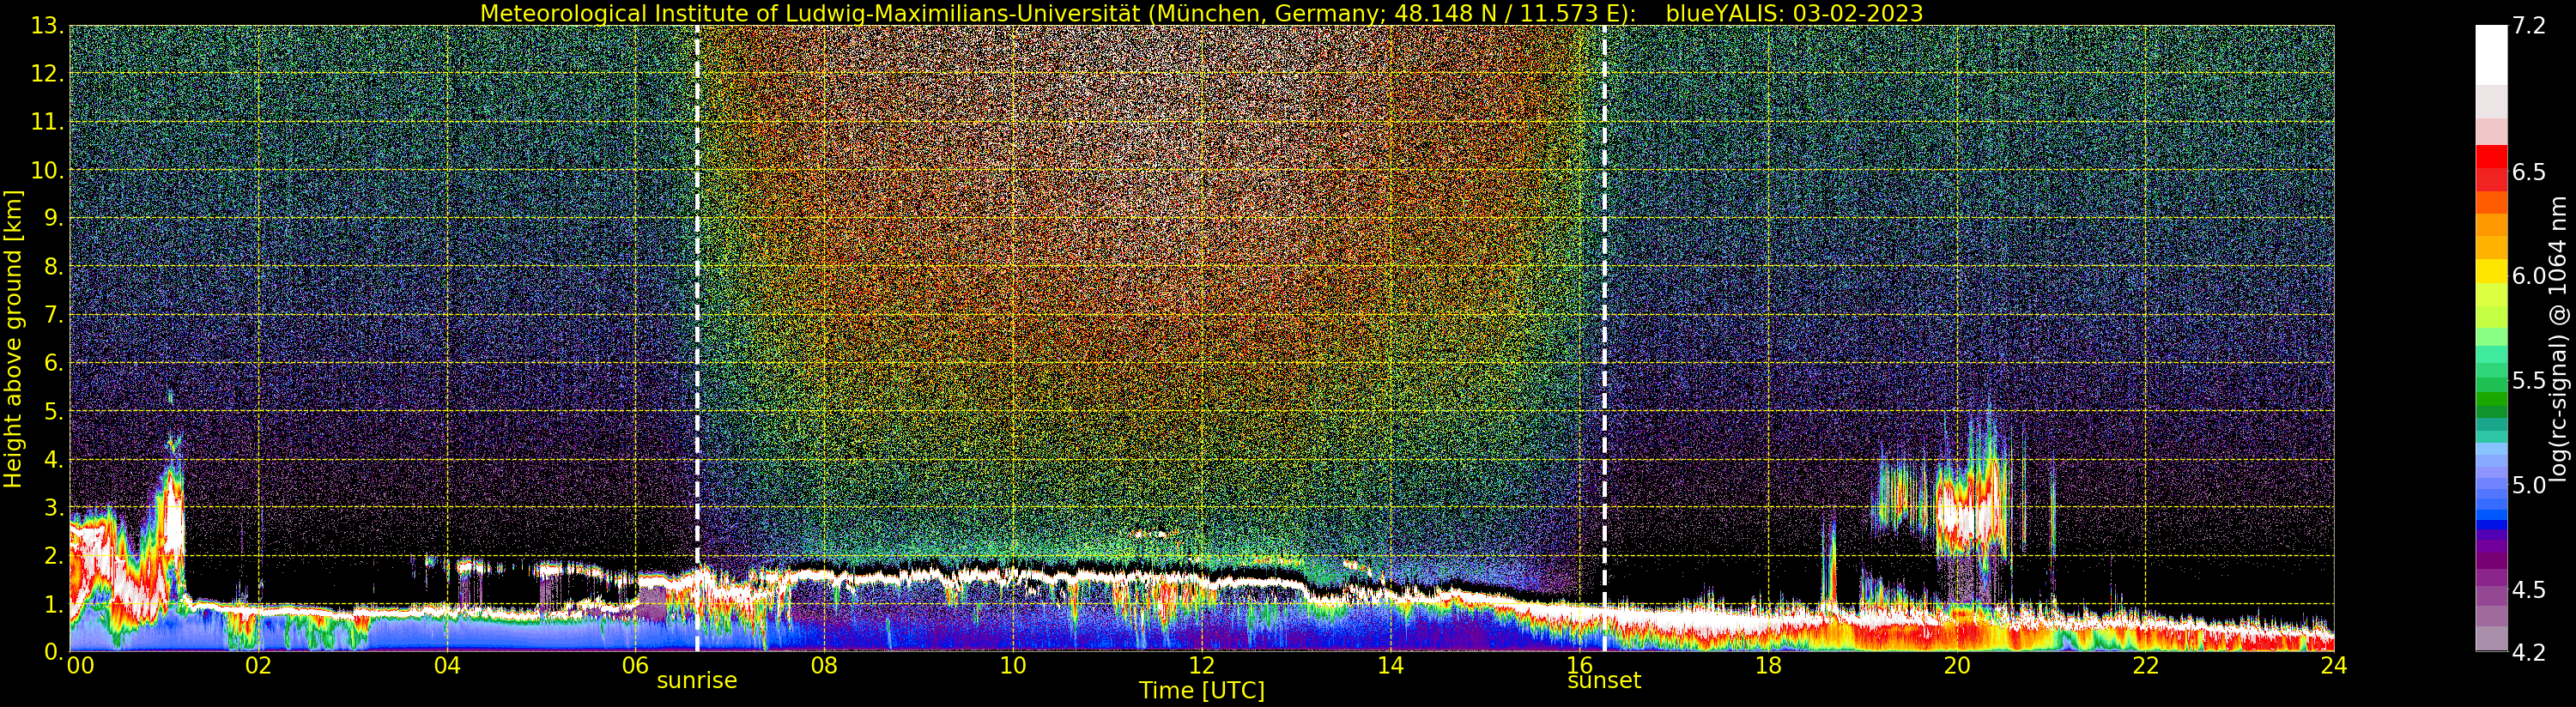Click the 9. tick on the height axis
The image size is (2576, 707).
(x=53, y=219)
